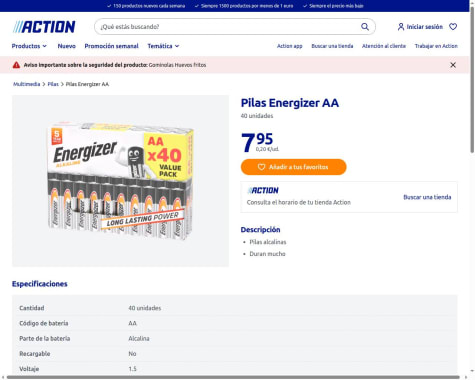Click the 'Alcalina' specification value
The image size is (475, 380).
(x=139, y=338)
